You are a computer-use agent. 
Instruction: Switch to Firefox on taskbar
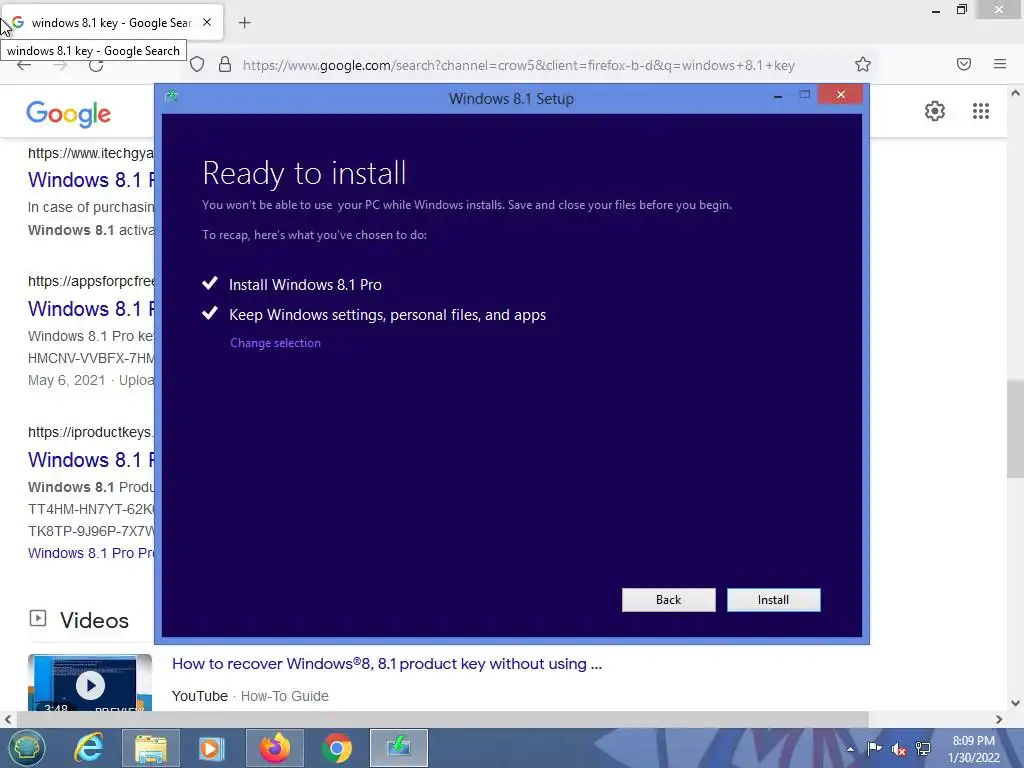[x=275, y=748]
